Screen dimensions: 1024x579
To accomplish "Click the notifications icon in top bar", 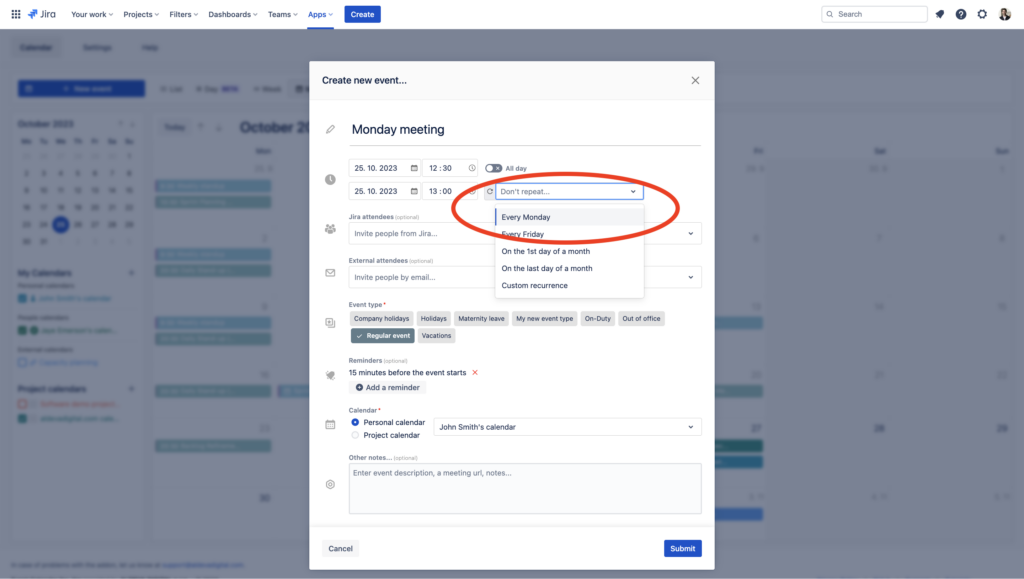I will (940, 14).
